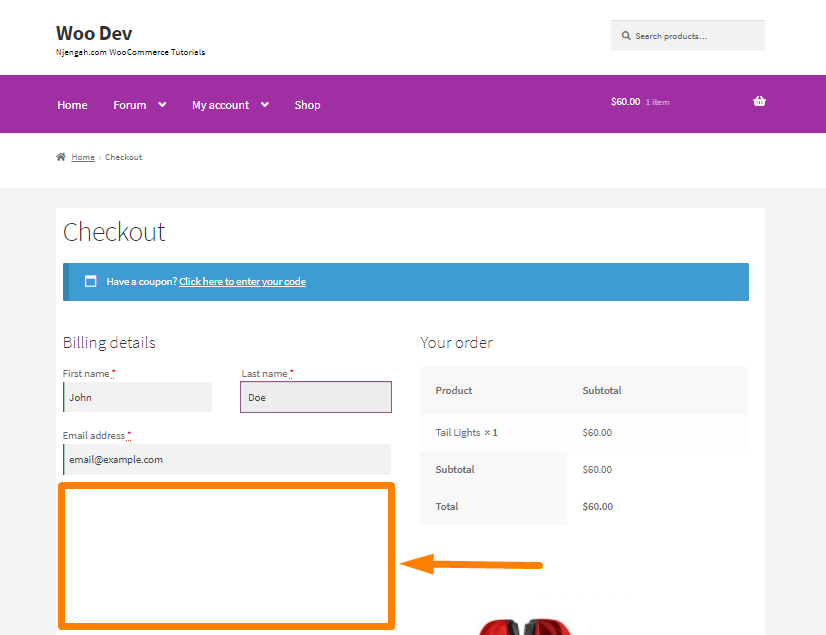Click the Billing details heading
Screen dimensions: 826x635
pos(109,343)
